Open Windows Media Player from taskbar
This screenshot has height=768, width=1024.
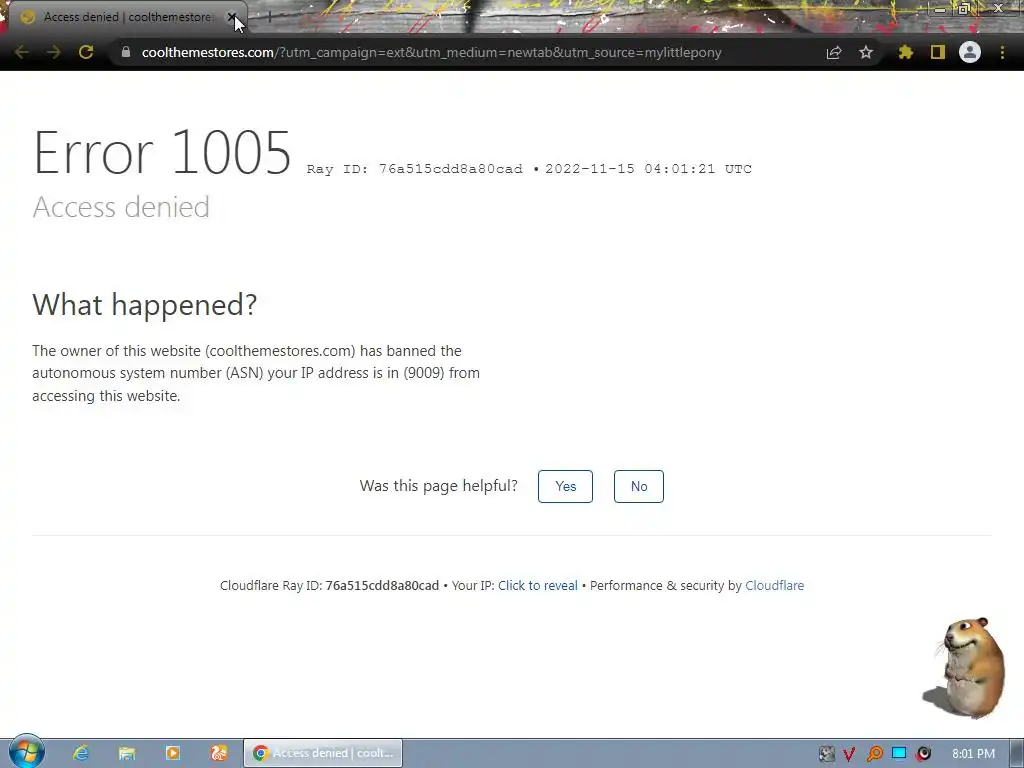(x=172, y=753)
